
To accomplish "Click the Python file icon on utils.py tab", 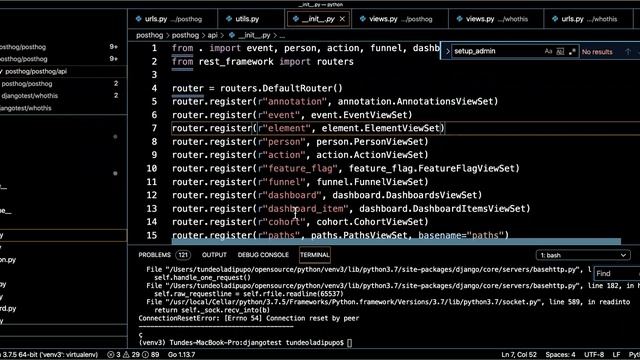I will click(229, 19).
